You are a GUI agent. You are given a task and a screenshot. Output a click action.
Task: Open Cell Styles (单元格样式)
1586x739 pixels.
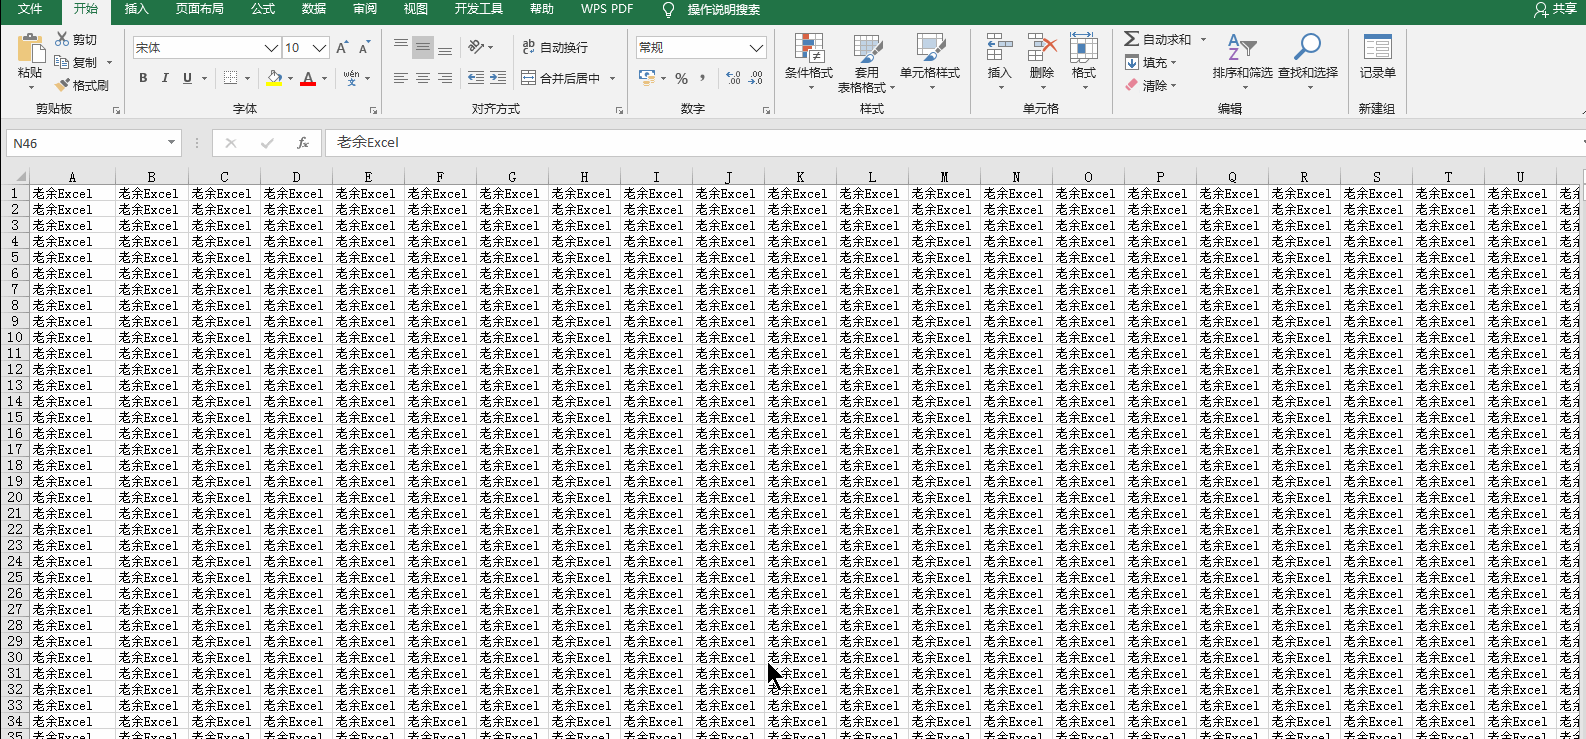coord(930,61)
